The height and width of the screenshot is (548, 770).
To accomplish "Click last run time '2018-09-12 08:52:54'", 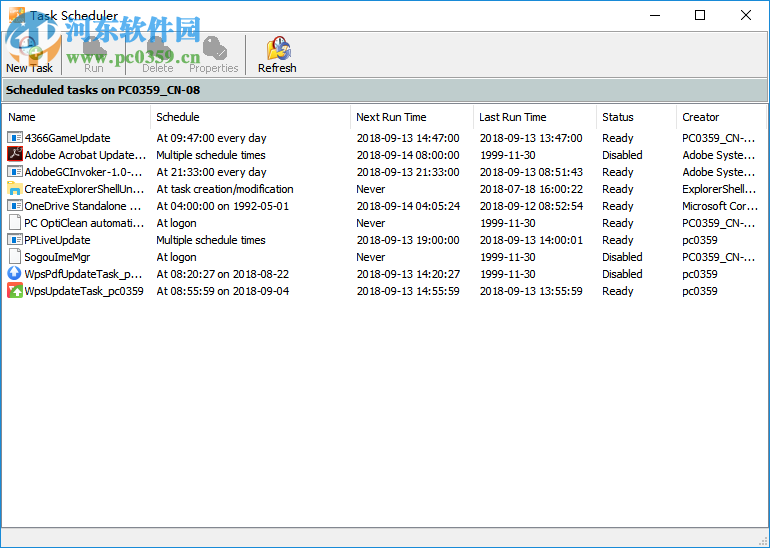I will [x=531, y=206].
